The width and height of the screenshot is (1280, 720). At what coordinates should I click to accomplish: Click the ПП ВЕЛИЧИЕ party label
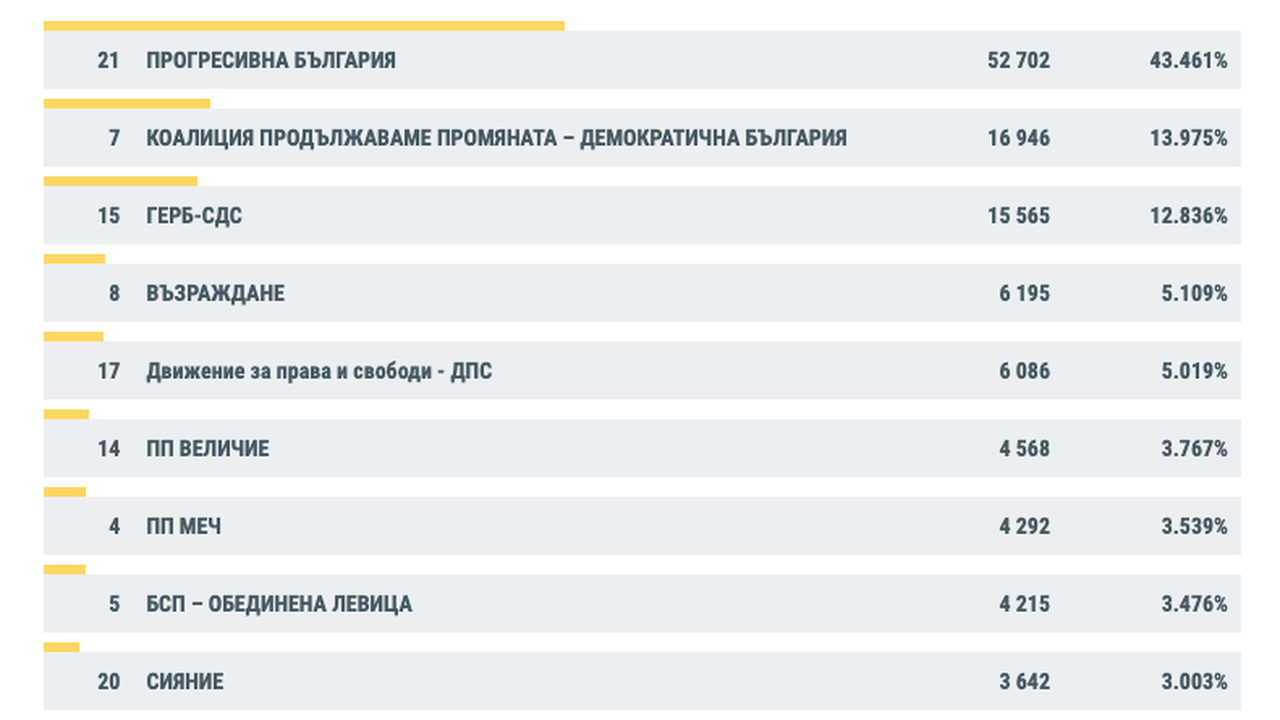click(208, 449)
